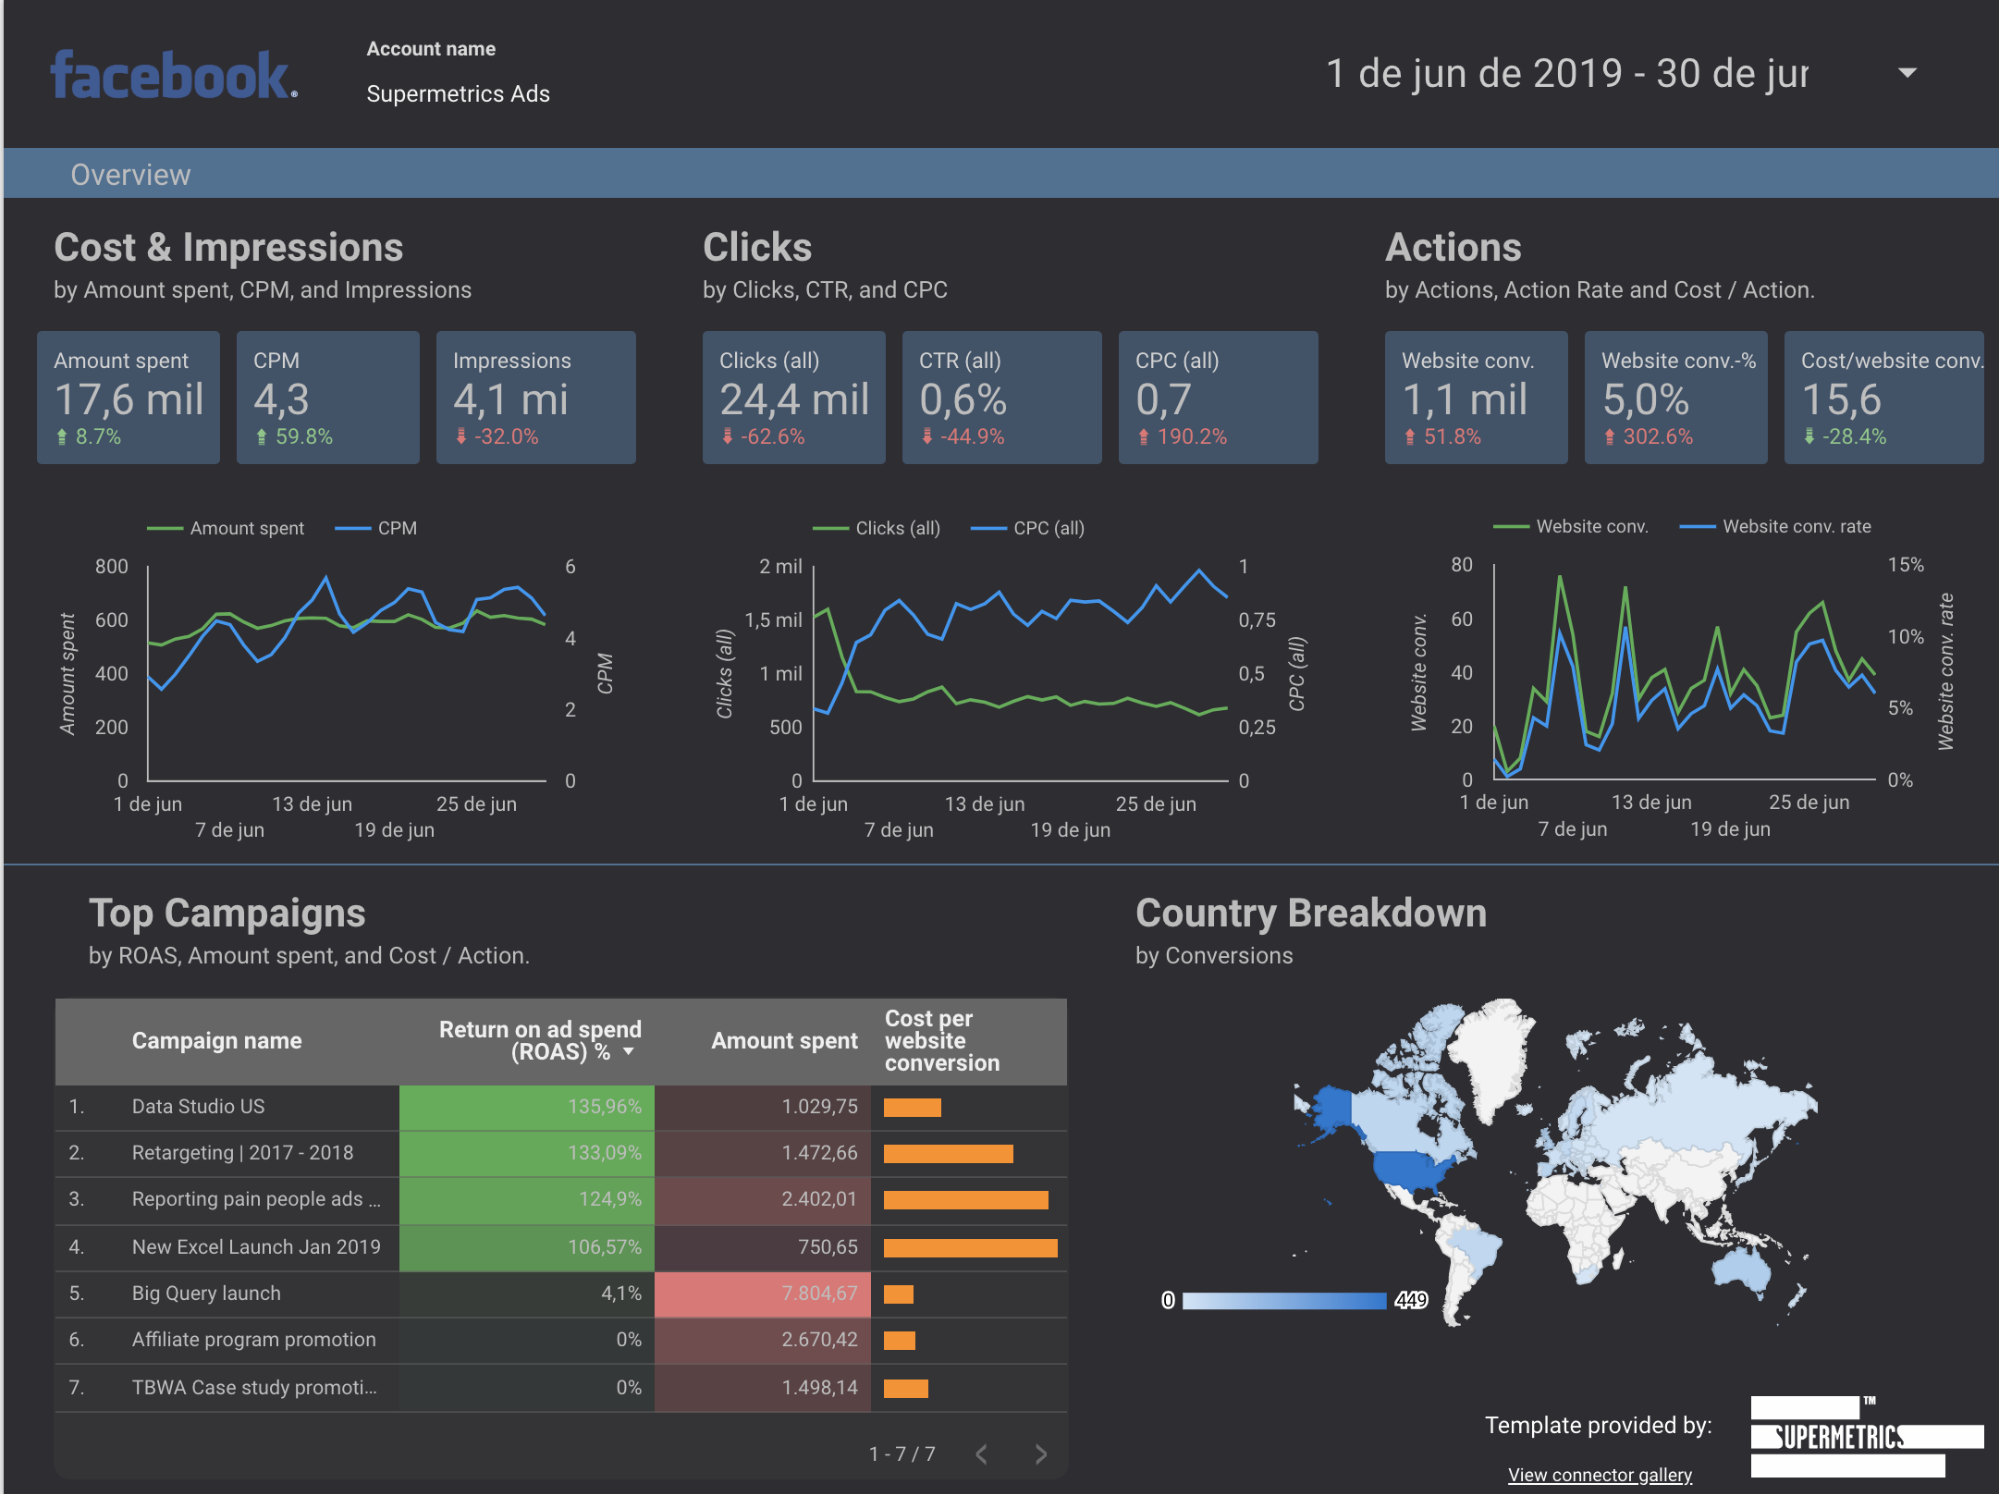This screenshot has height=1495, width=1999.
Task: Go to next table page arrow
Action: click(1041, 1454)
